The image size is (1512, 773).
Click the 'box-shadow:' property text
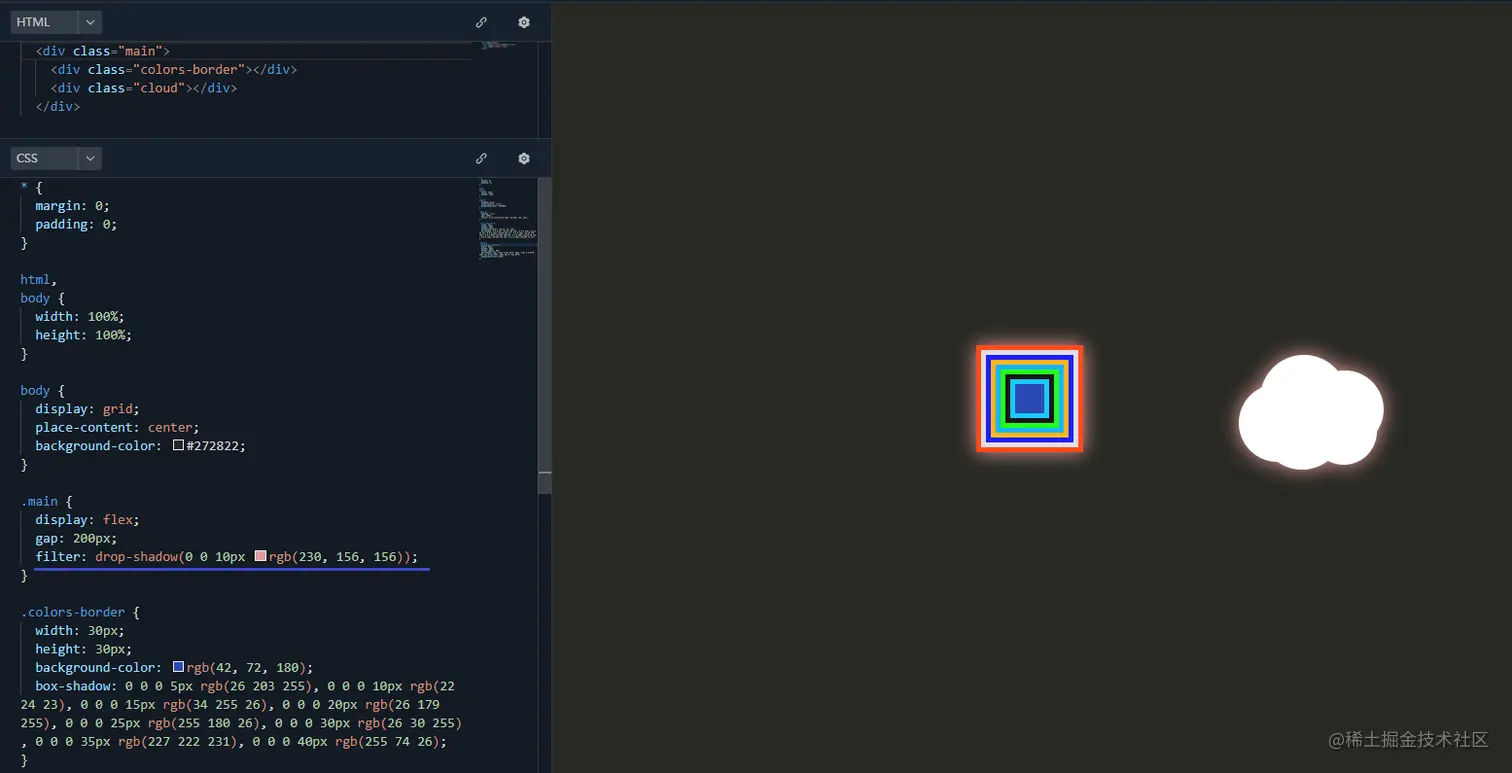[76, 686]
